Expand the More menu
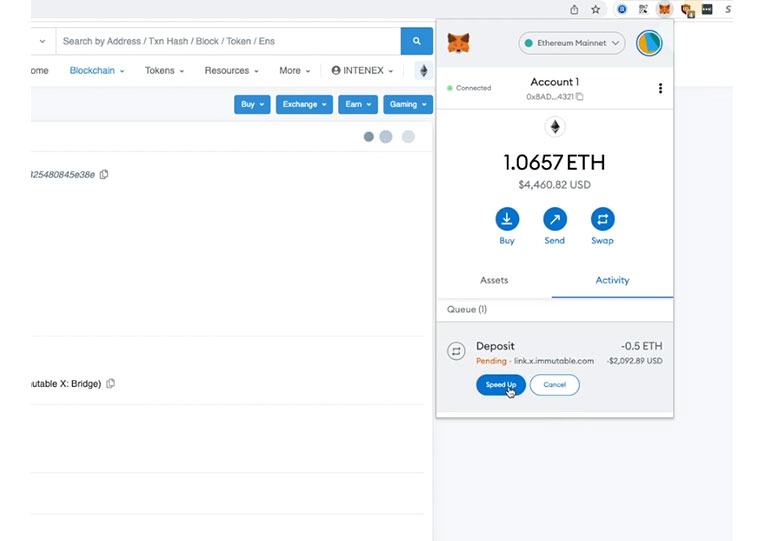763x541 pixels. pos(294,71)
